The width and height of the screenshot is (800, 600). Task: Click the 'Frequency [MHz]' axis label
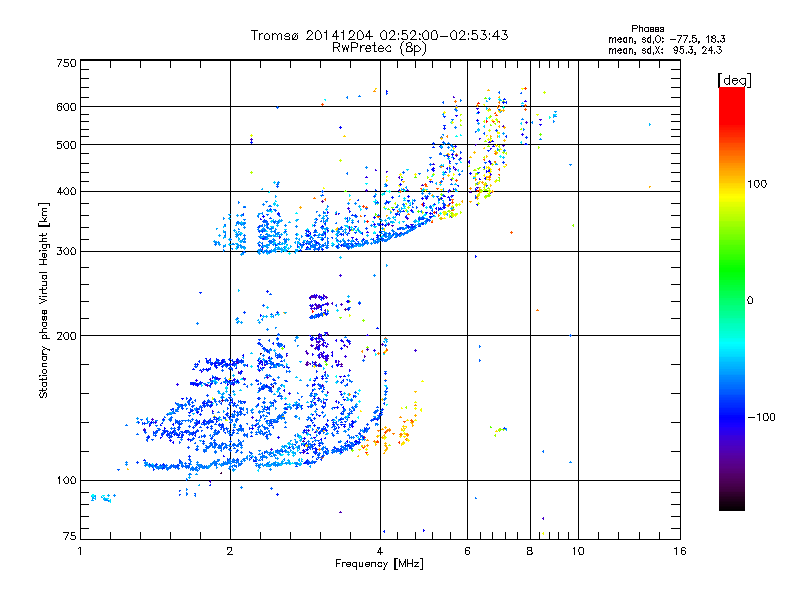[x=379, y=564]
